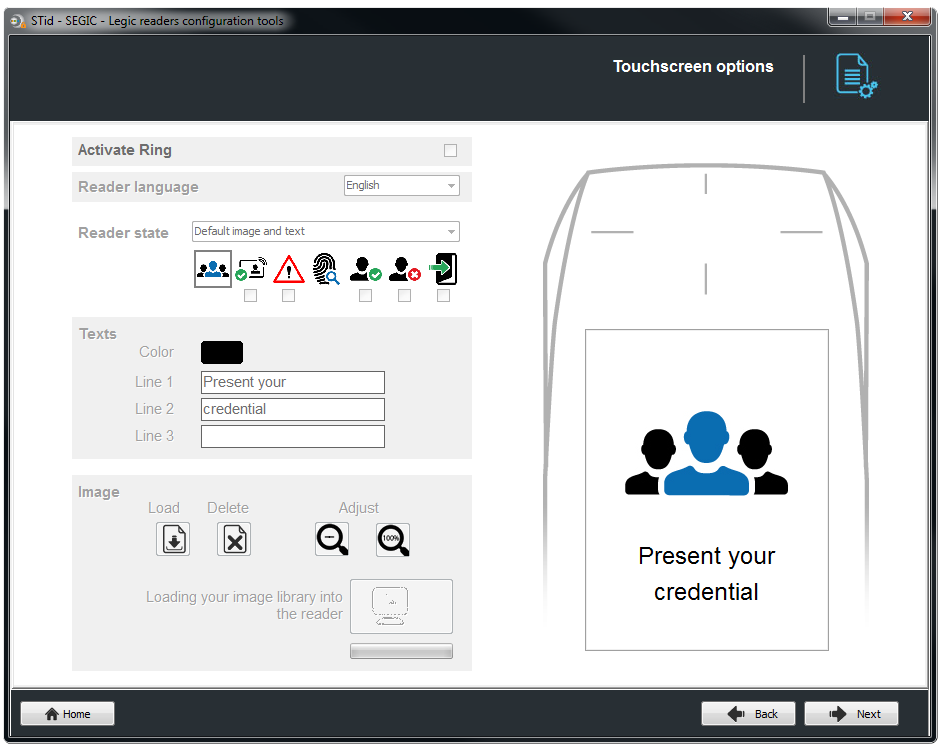Open the Reader language dropdown
Viewport: 941px width, 751px height.
click(402, 185)
